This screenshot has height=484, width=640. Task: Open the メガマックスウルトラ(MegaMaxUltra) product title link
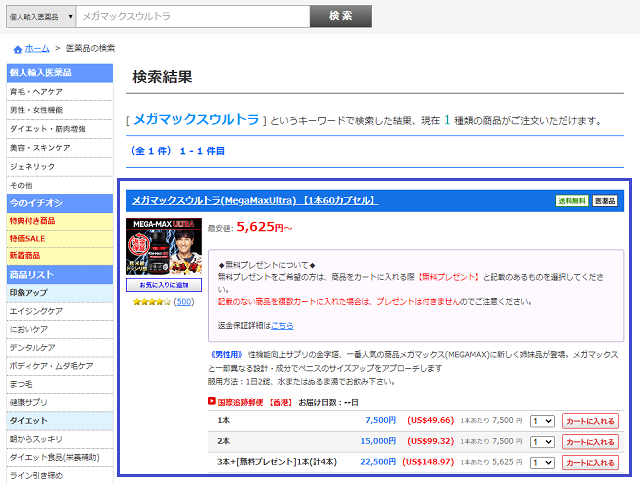point(255,200)
